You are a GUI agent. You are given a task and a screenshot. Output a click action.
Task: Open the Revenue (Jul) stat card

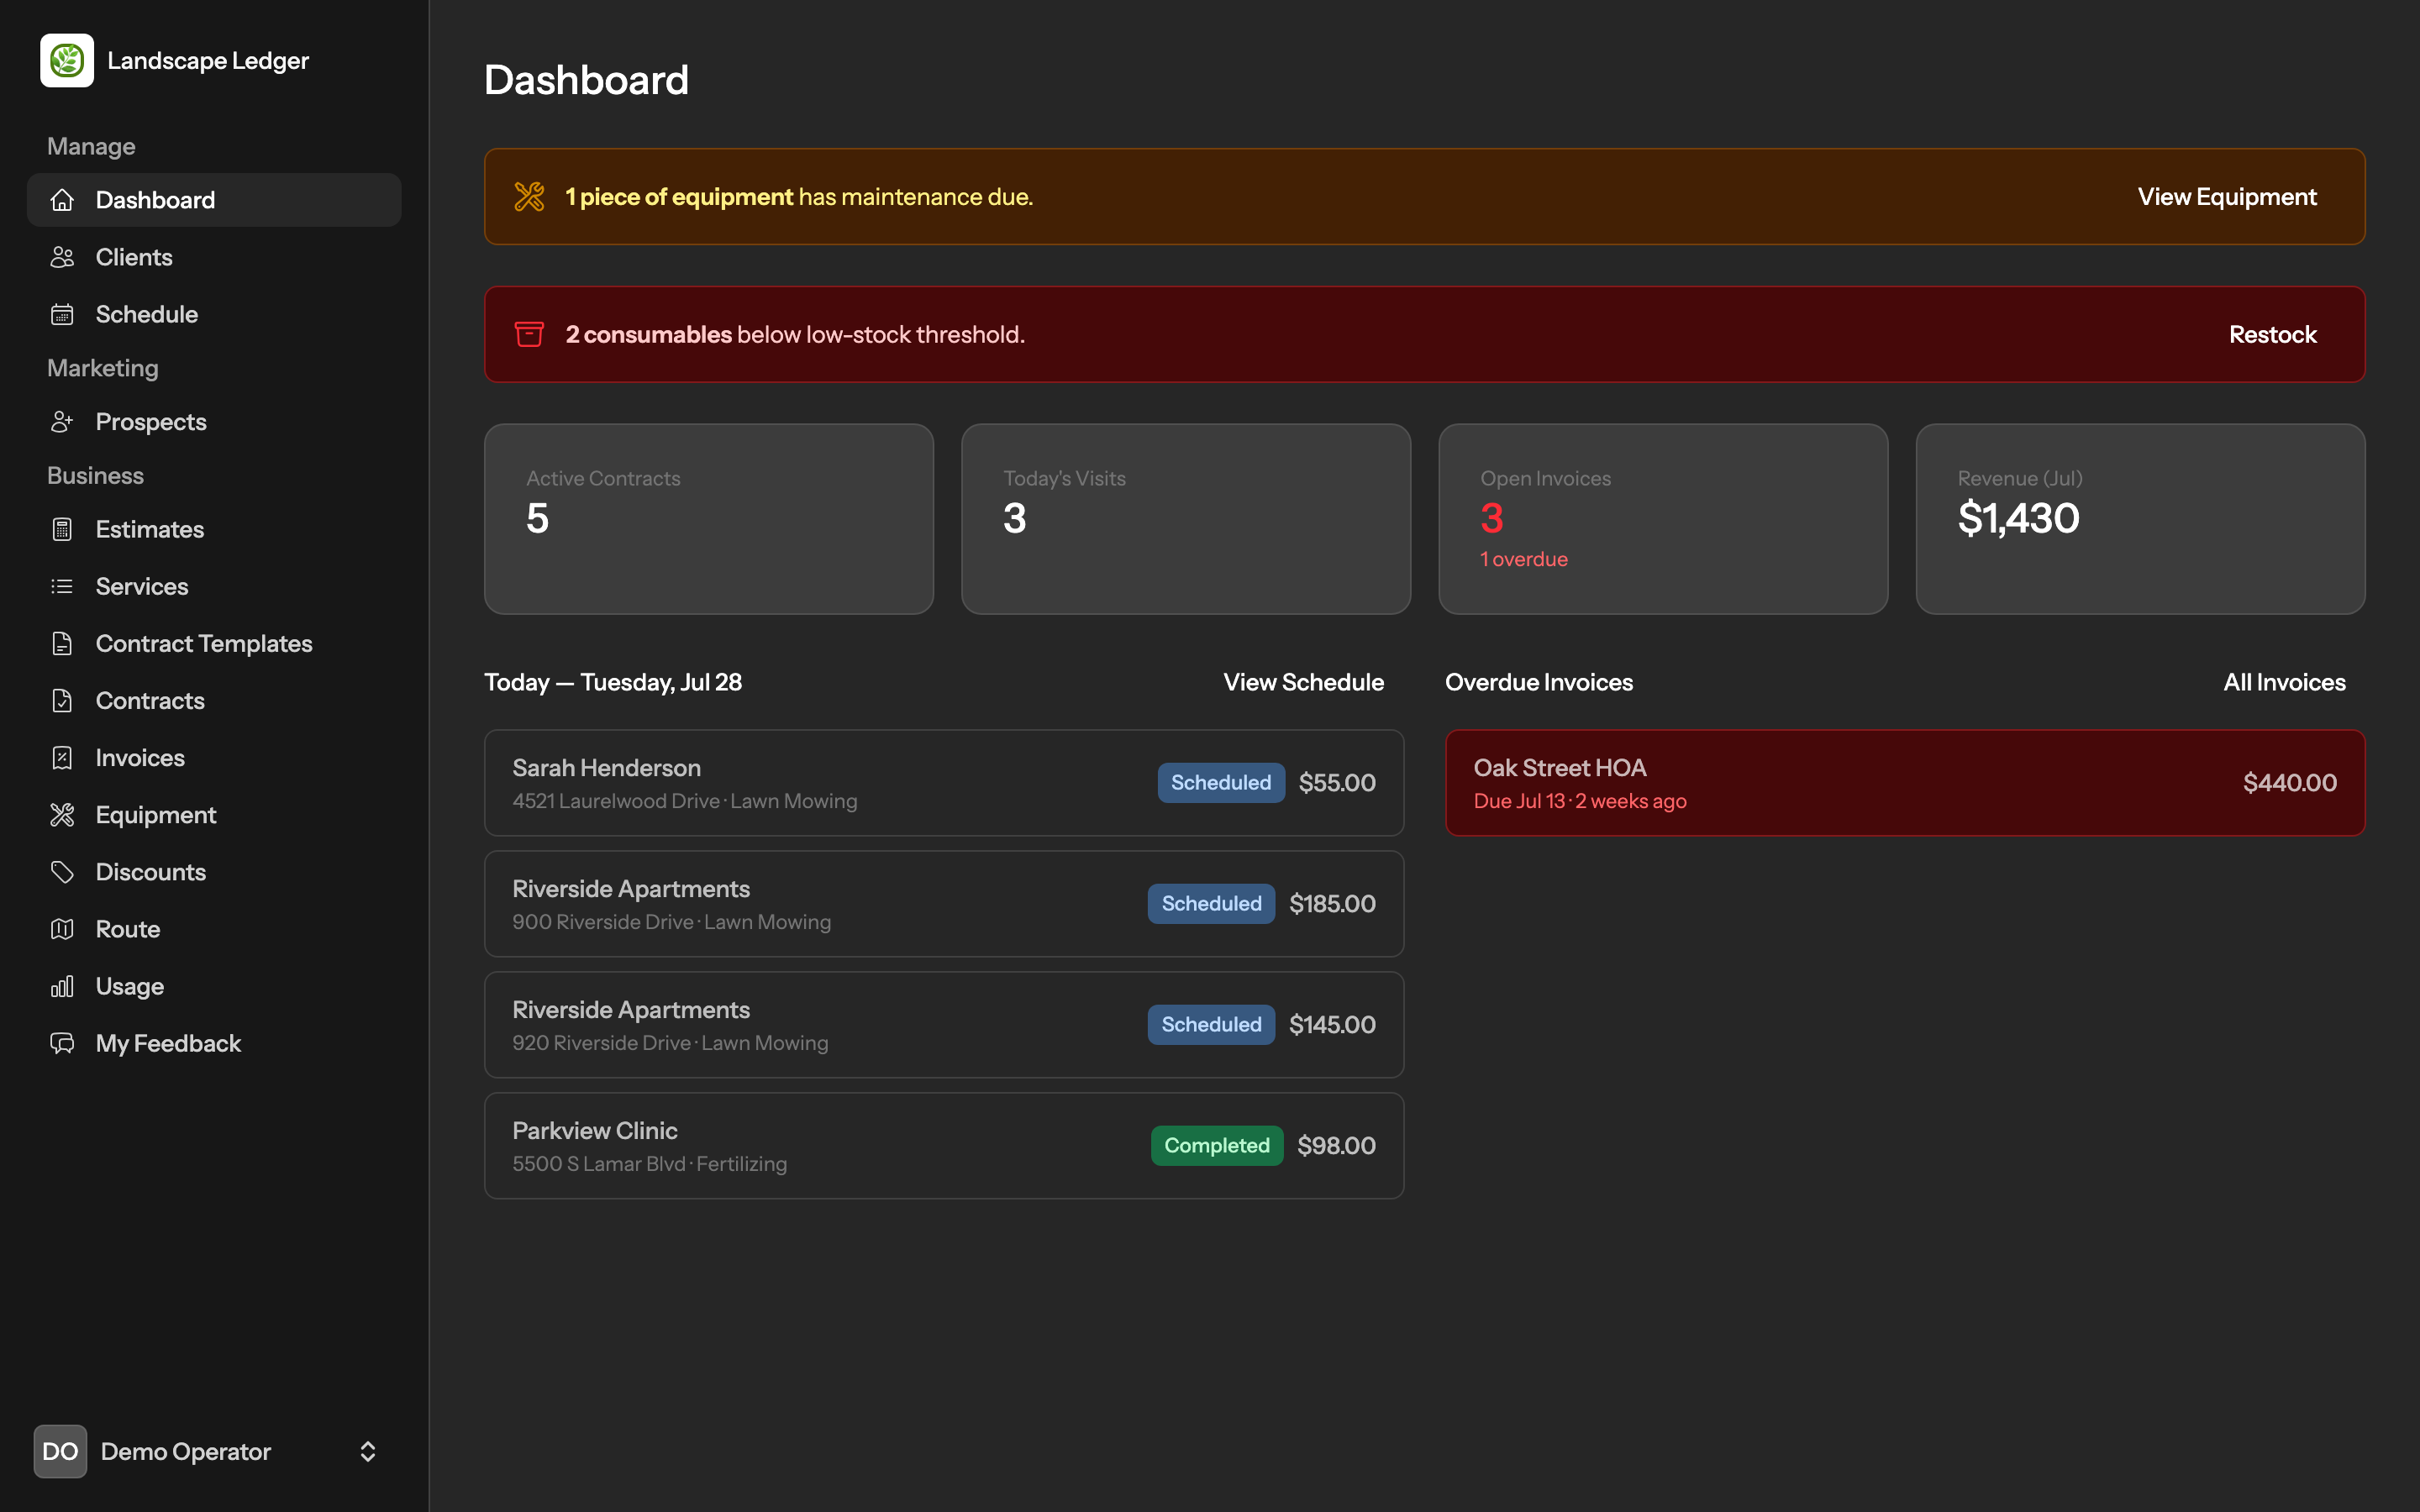pyautogui.click(x=2140, y=519)
